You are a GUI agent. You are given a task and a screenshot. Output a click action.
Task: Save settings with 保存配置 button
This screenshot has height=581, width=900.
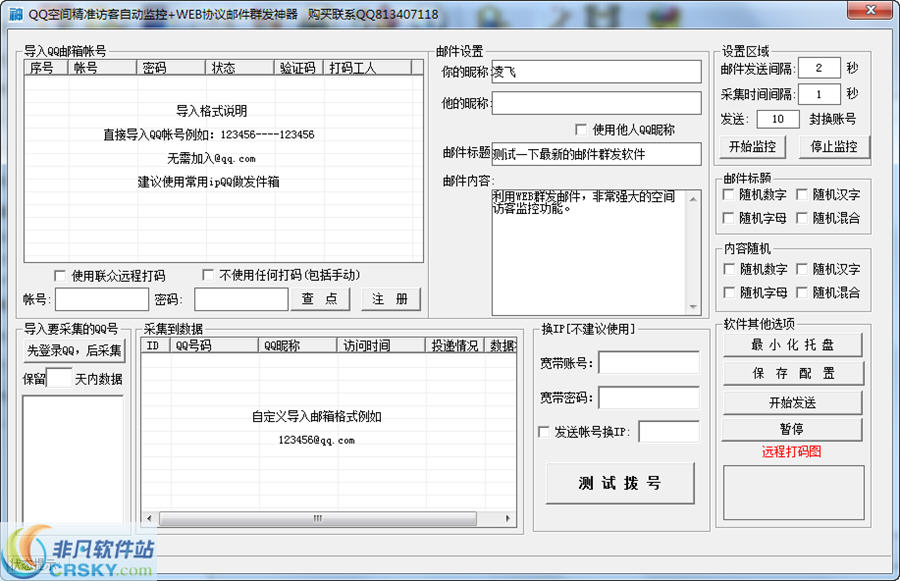click(x=793, y=373)
